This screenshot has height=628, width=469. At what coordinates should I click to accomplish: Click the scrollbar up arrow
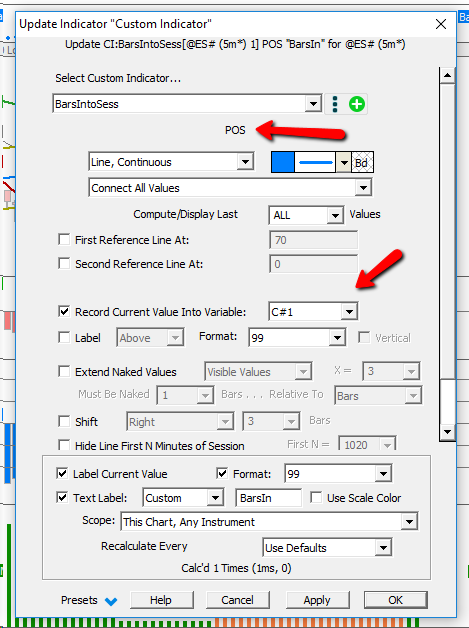(447, 75)
